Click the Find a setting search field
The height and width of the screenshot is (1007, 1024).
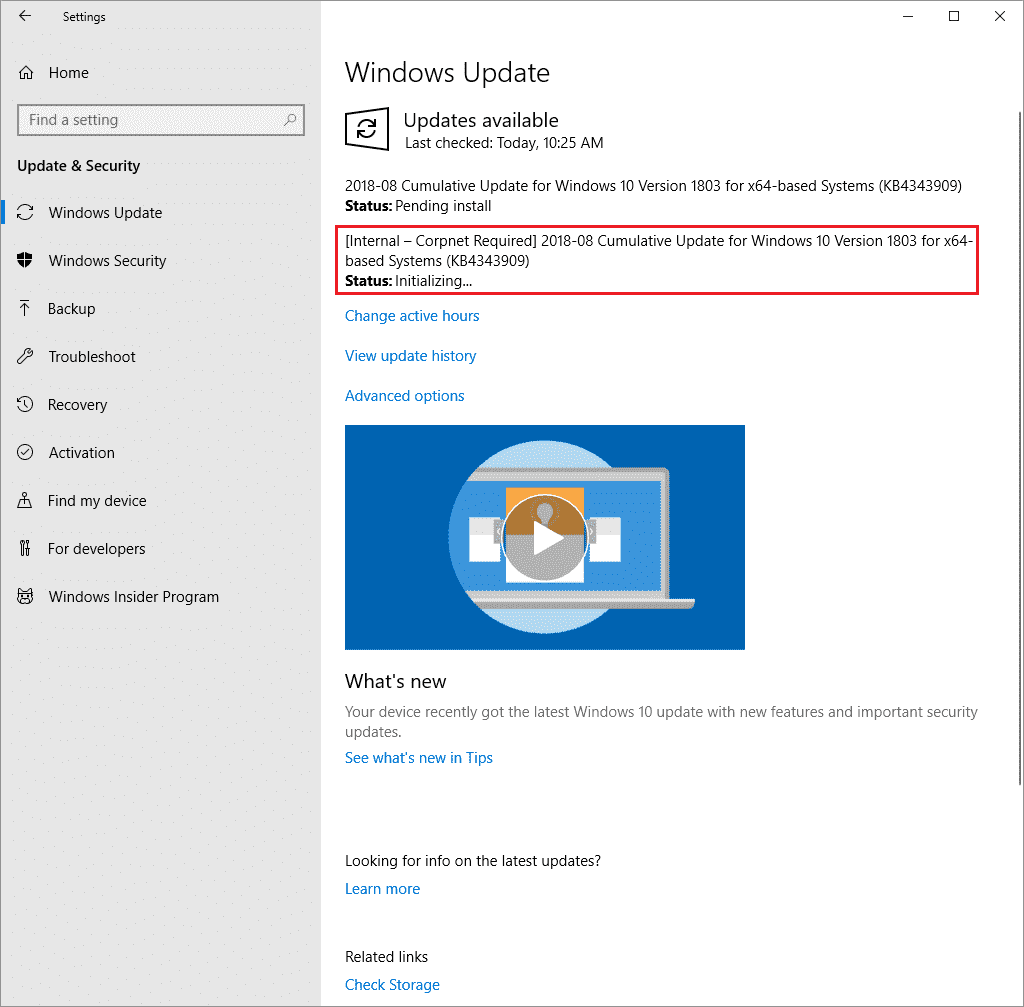(161, 120)
